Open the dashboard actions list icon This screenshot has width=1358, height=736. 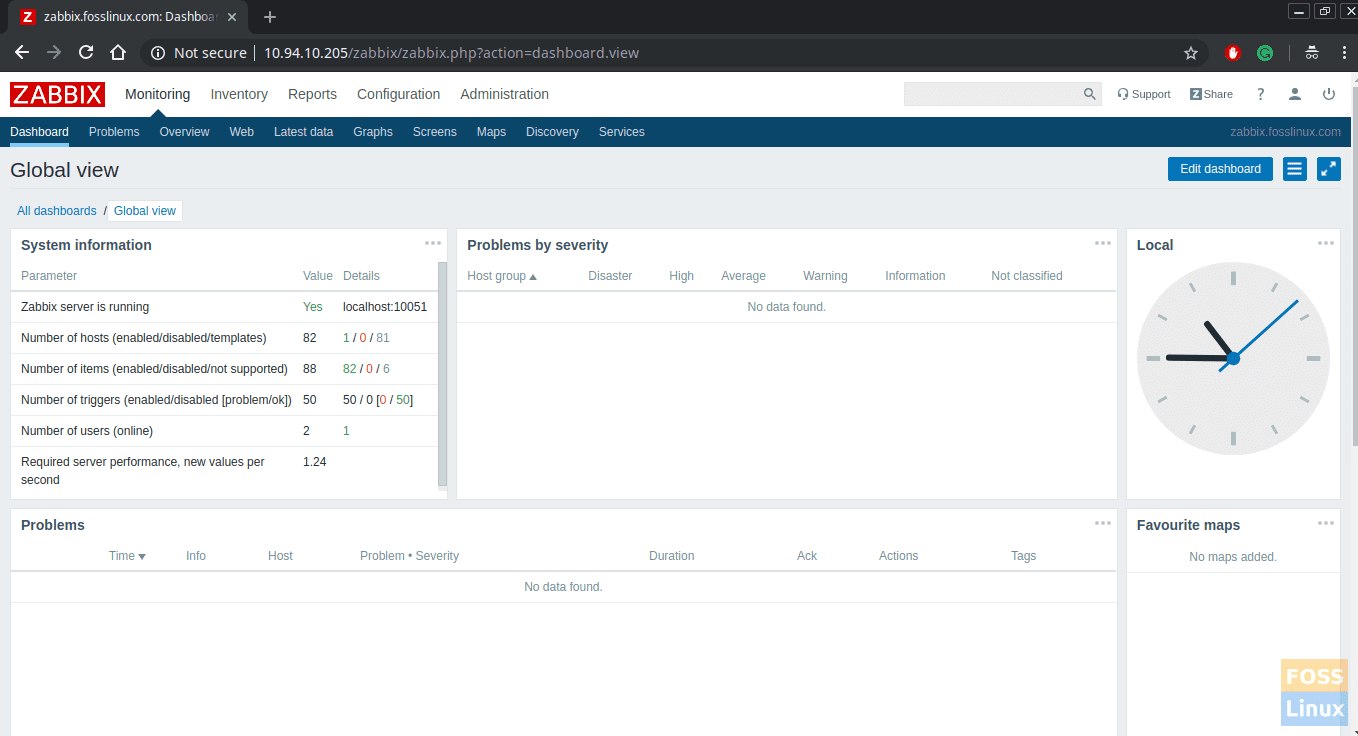click(1295, 169)
